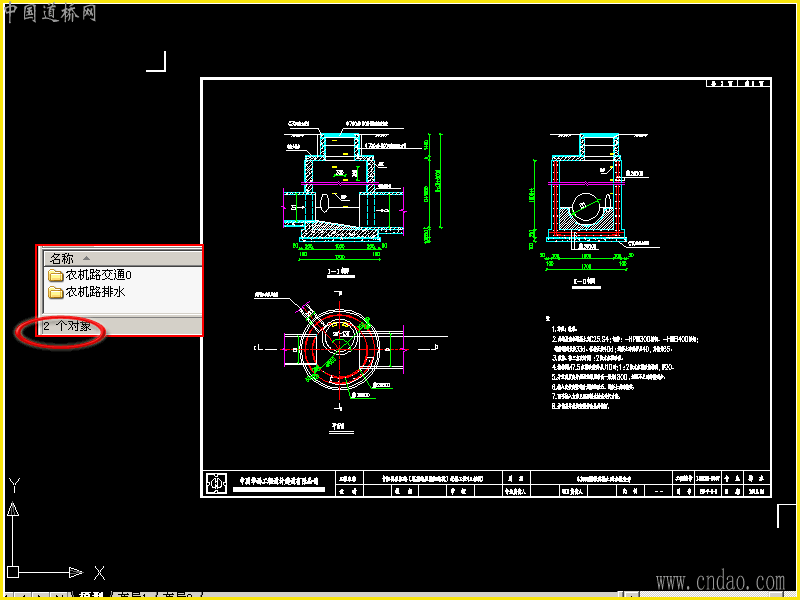Click the page number box at sheet top-right
This screenshot has width=800, height=600.
pyautogui.click(x=738, y=84)
